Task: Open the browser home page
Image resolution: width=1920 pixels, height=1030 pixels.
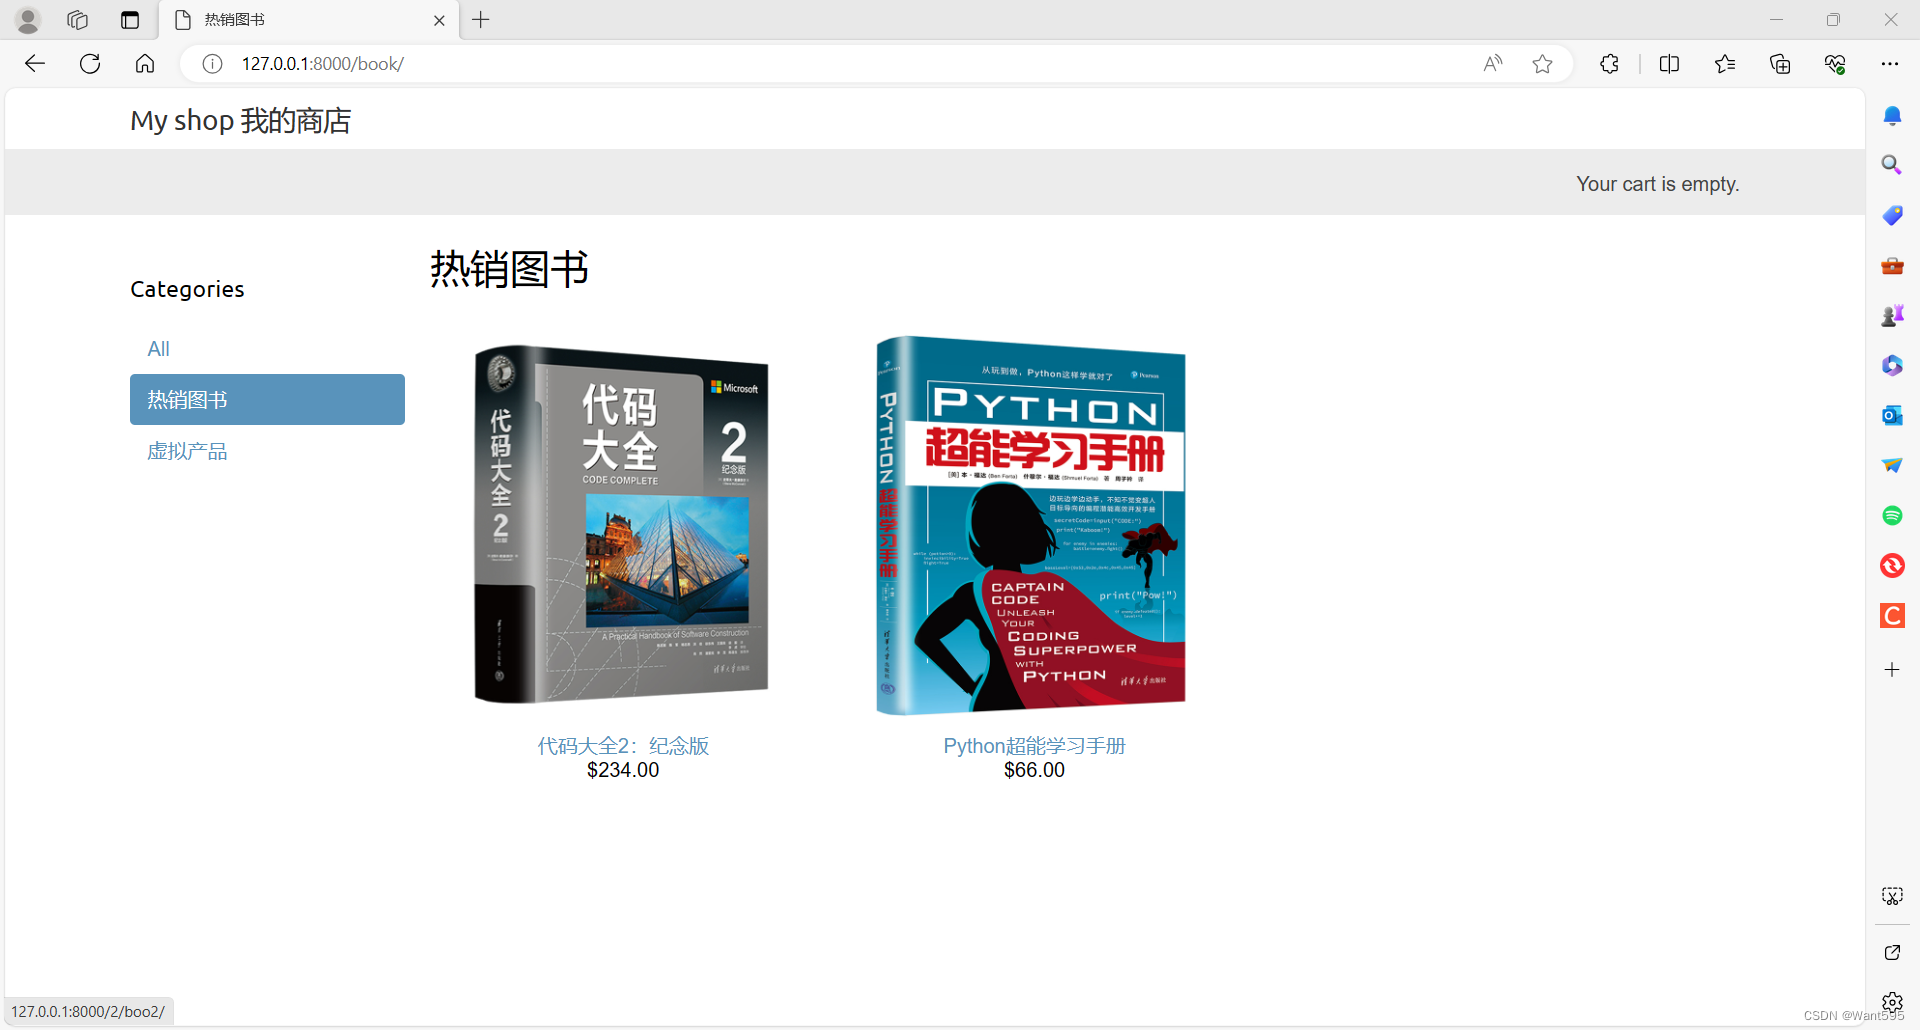Action: [x=145, y=64]
